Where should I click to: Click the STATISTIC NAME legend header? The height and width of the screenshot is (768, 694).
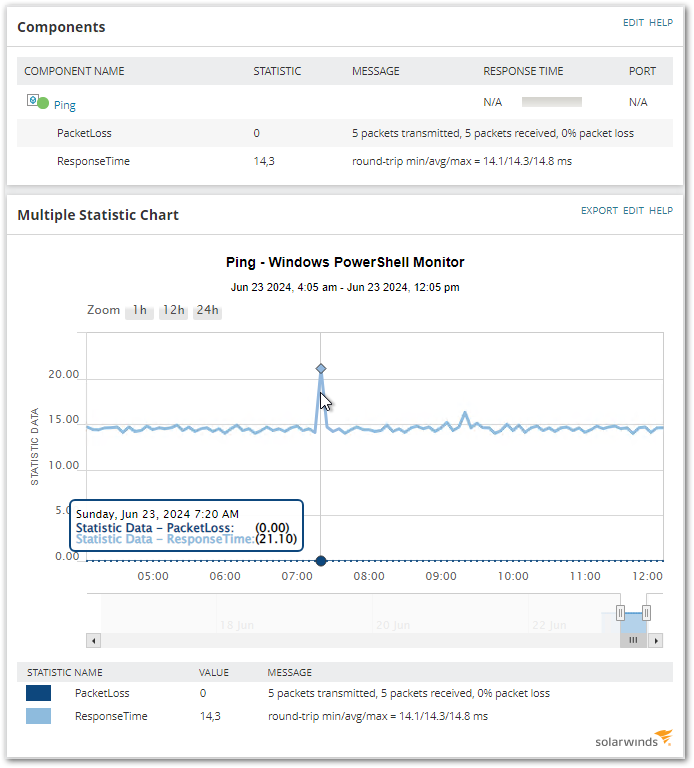coord(65,672)
